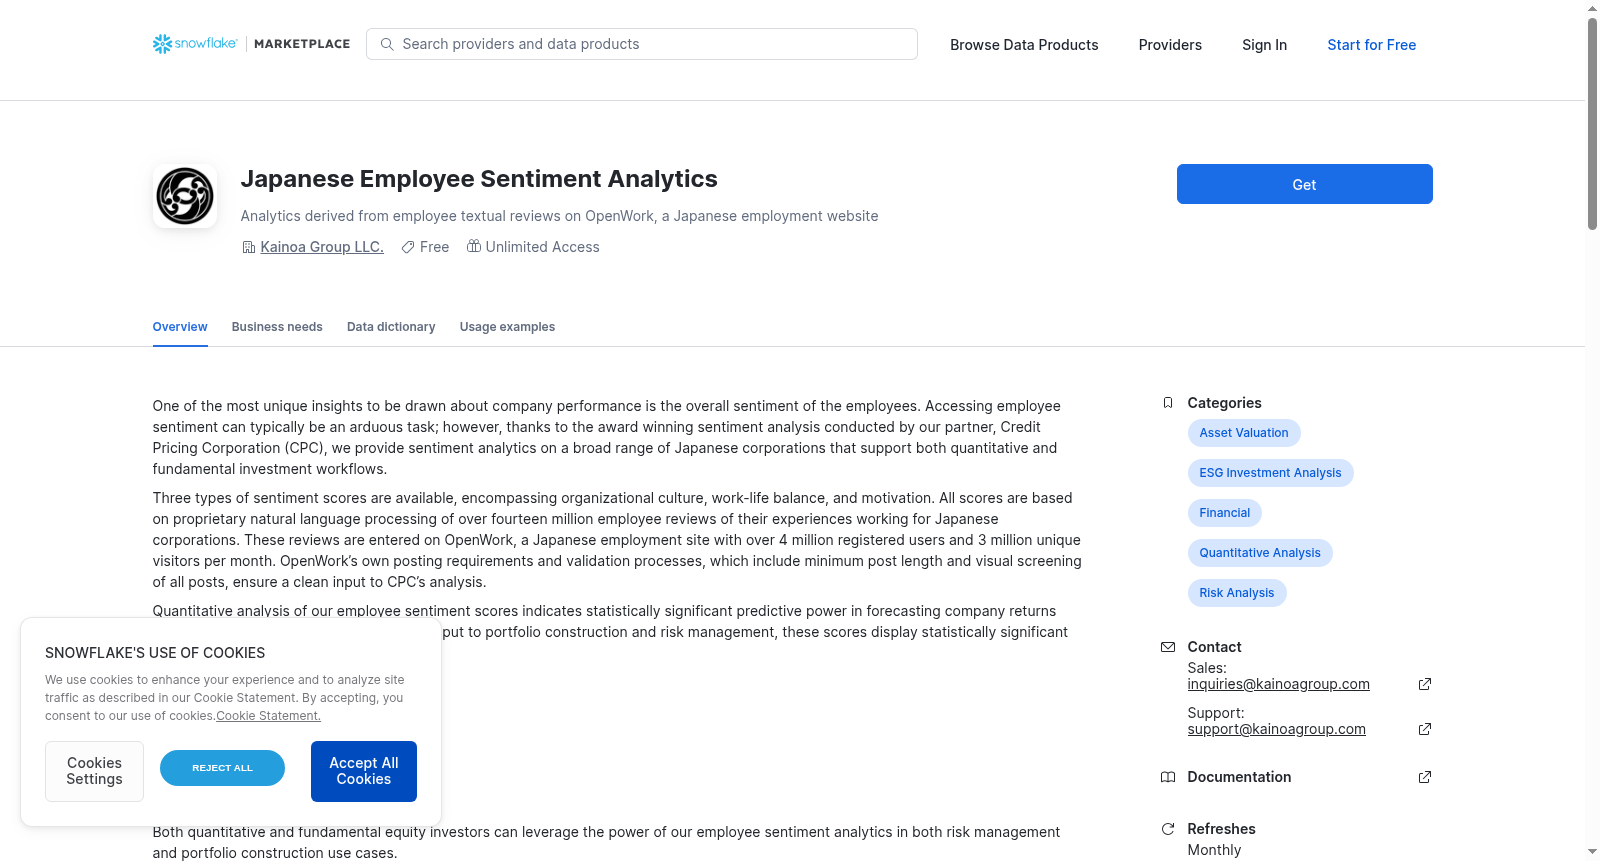Click the Kainoa Group provider logo
This screenshot has width=1600, height=861.
tap(185, 196)
